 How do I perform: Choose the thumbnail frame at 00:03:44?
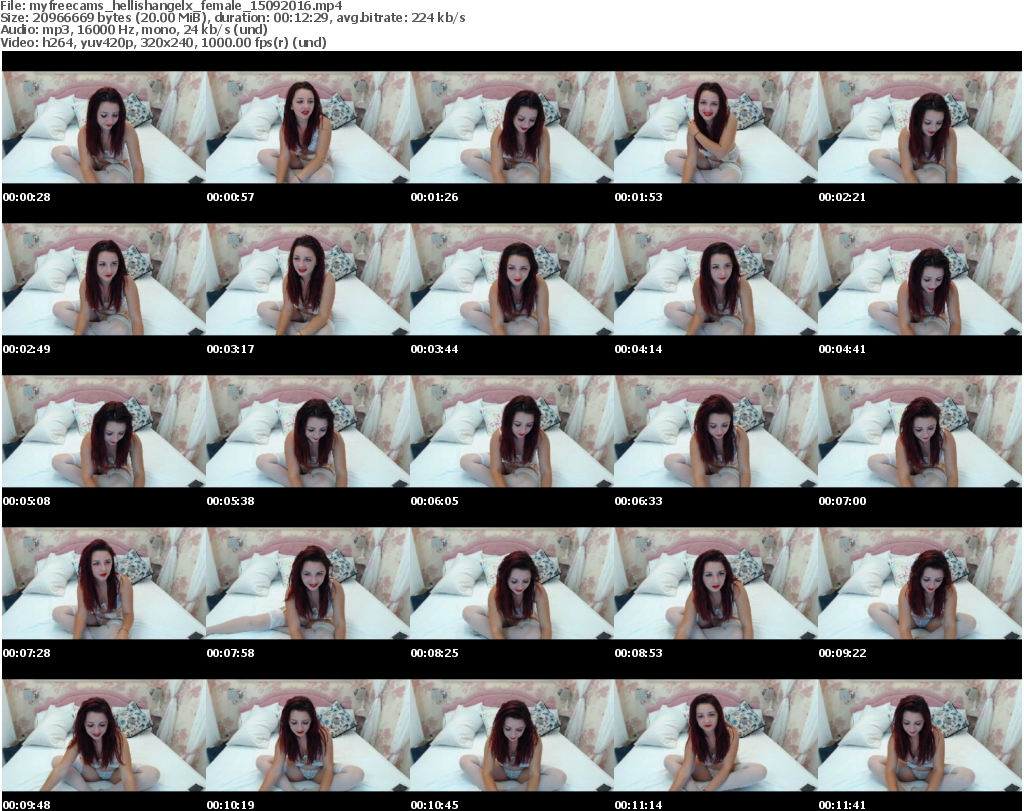511,279
